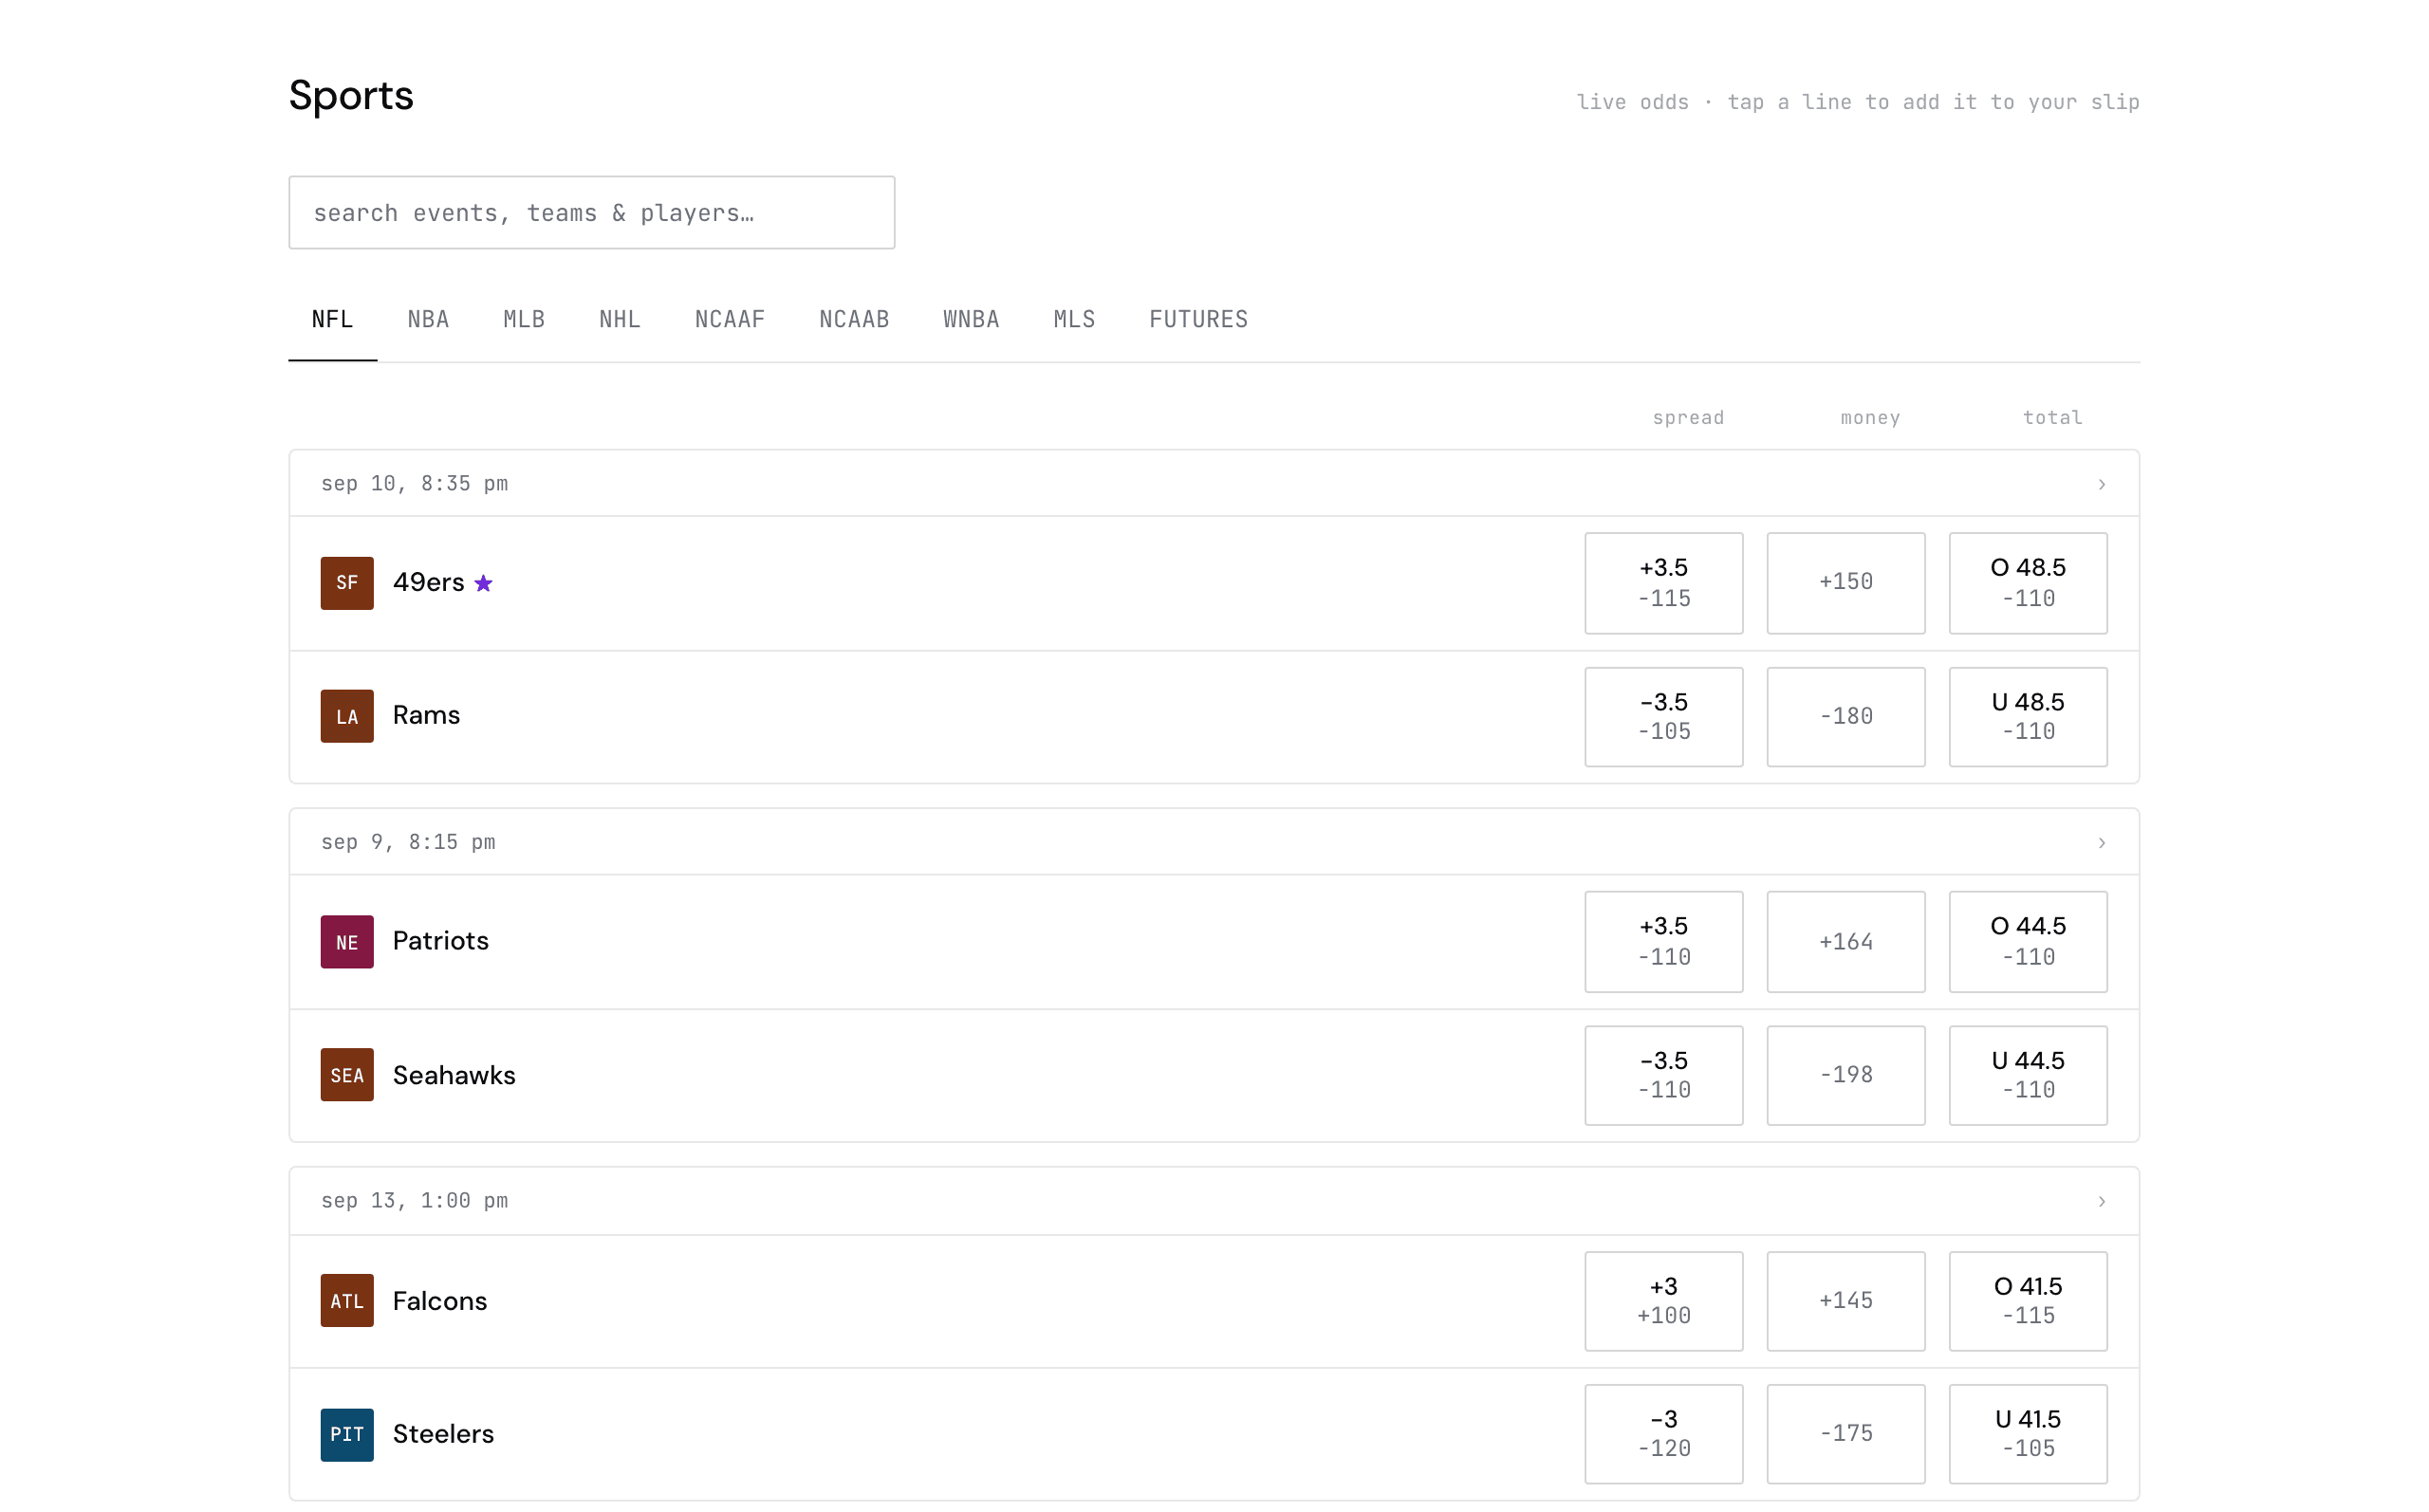Screen dimensions: 2429x1512
Task: Click the Falcons team name
Action: [440, 1302]
